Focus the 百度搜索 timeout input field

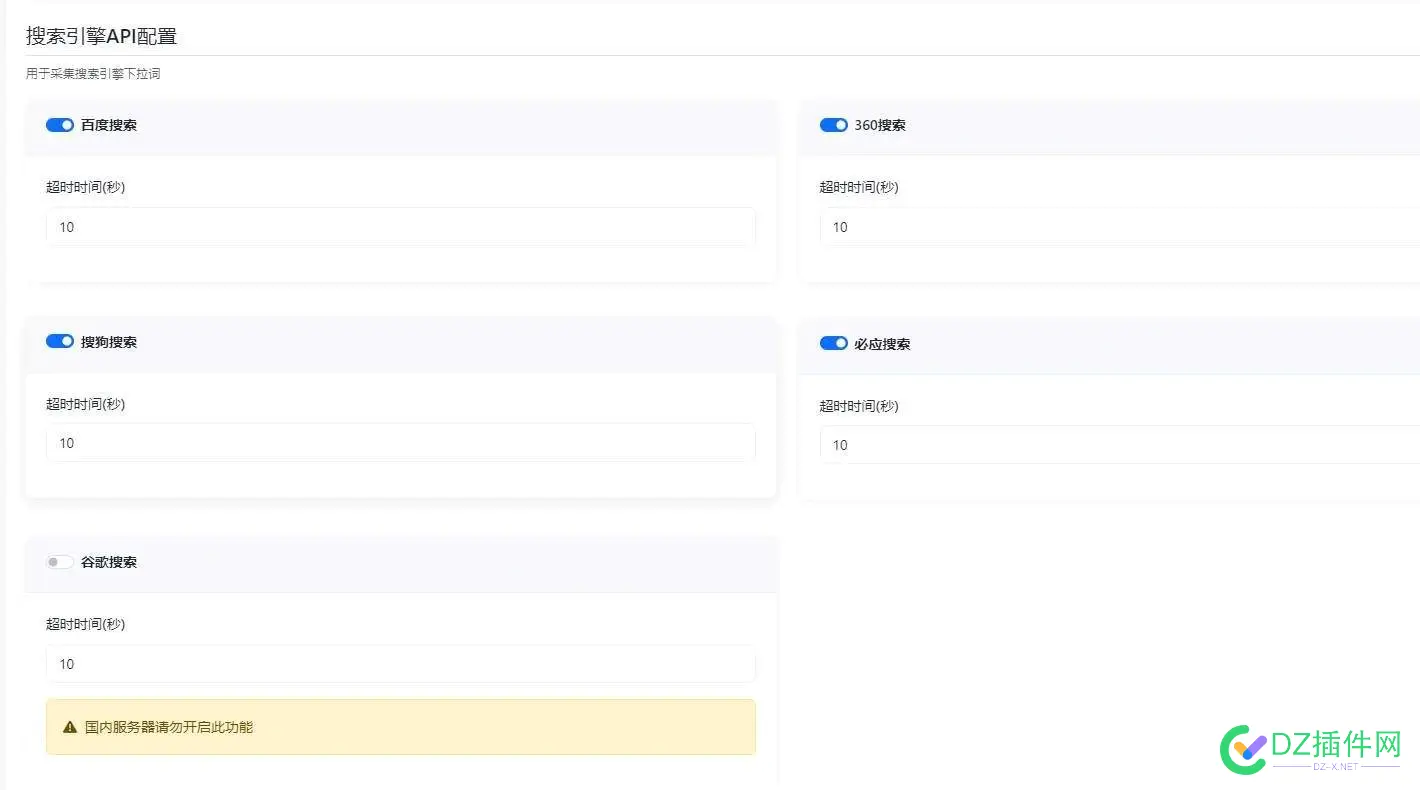pyautogui.click(x=401, y=227)
